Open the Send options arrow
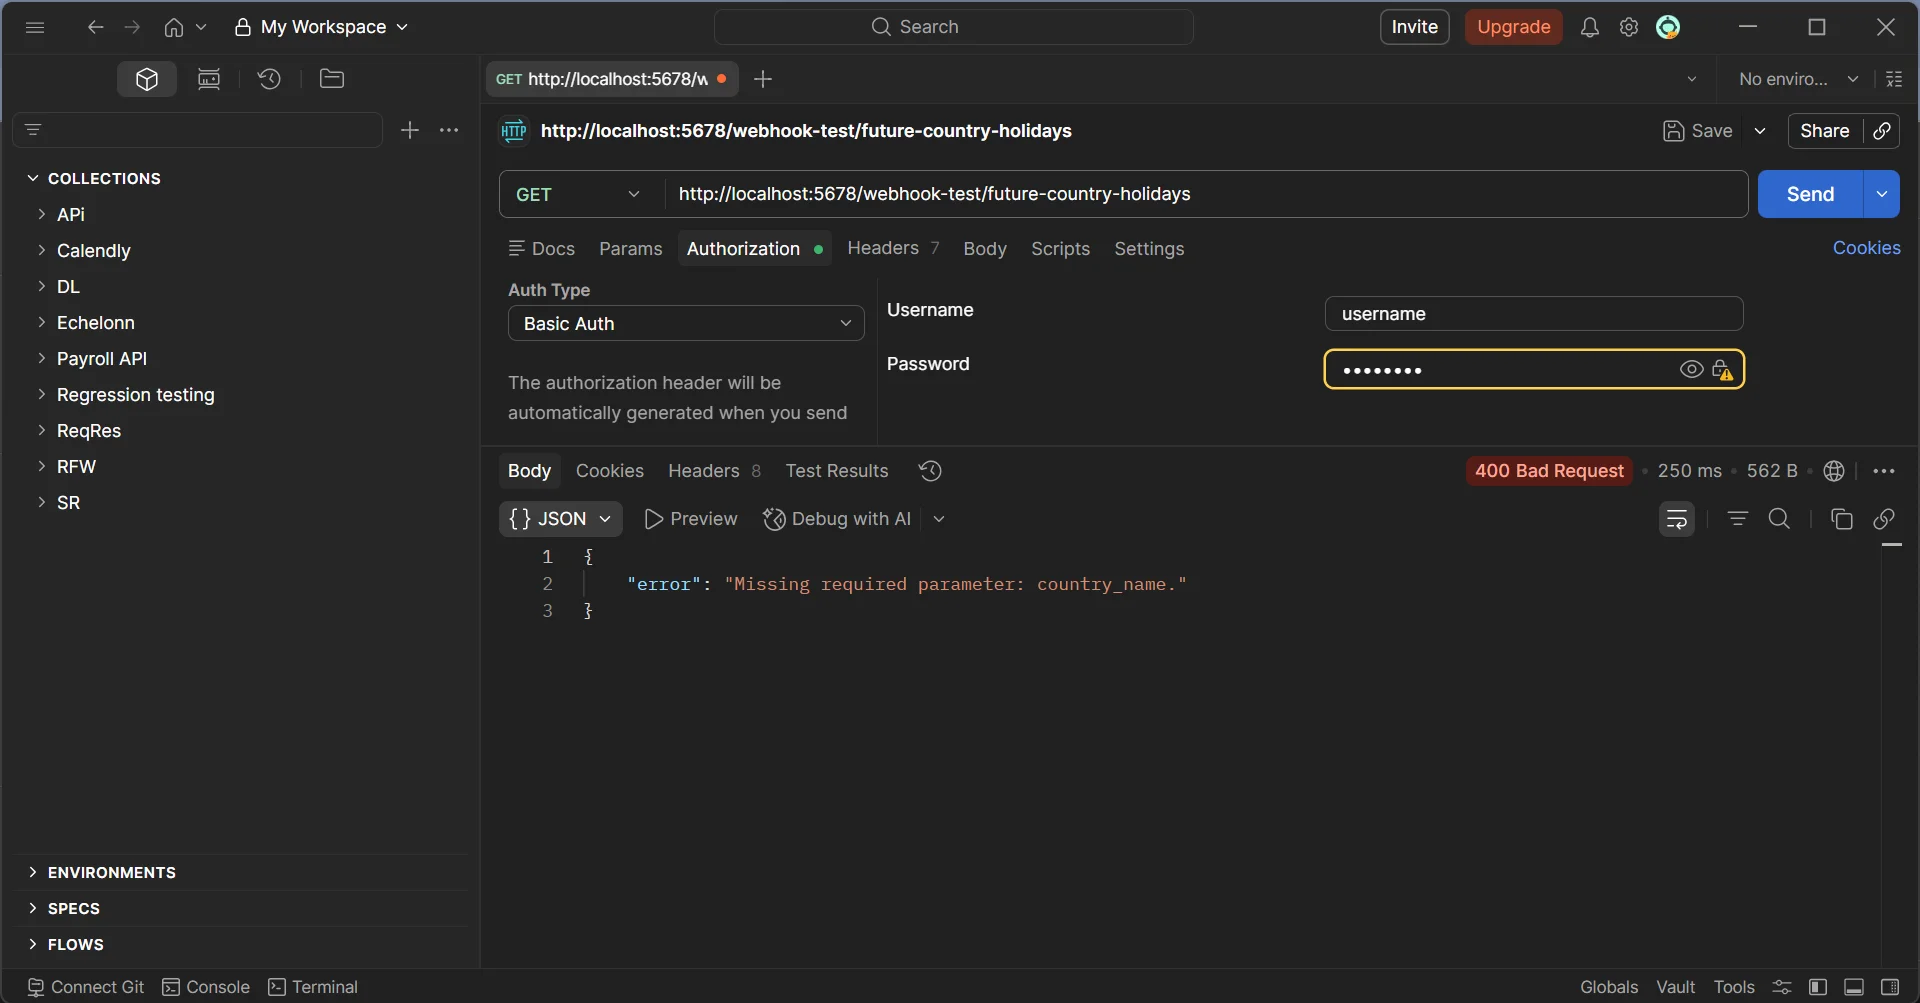This screenshot has height=1003, width=1920. pos(1882,194)
